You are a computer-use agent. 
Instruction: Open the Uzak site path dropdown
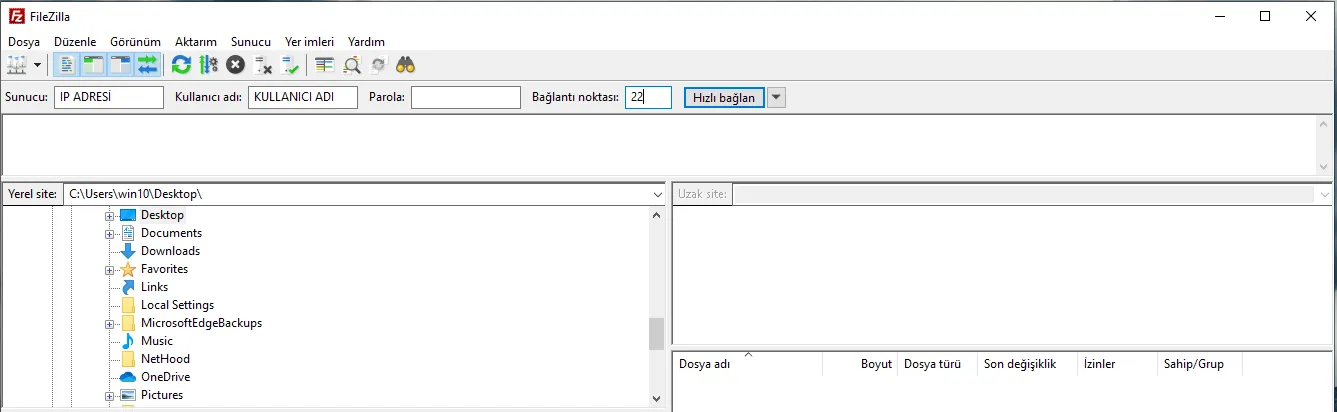[x=1324, y=194]
